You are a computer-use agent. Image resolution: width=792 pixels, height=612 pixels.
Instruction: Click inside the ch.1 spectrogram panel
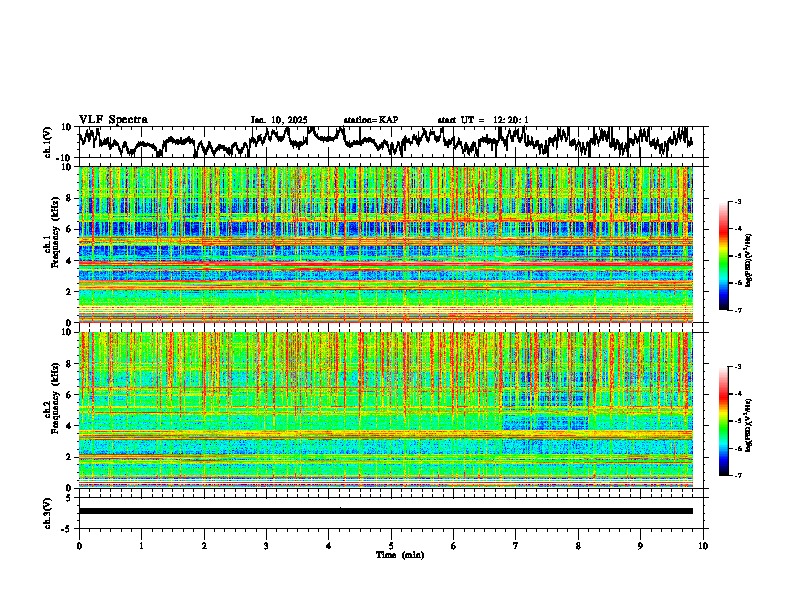point(386,244)
